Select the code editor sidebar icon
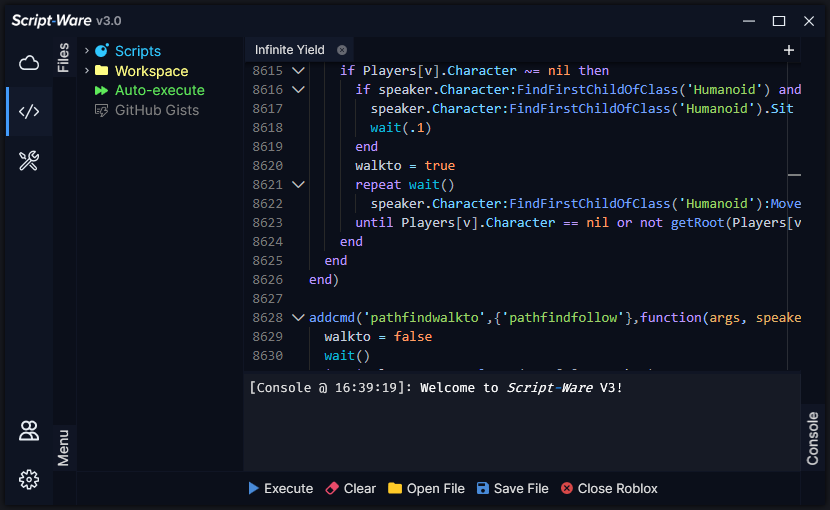Screen dimensions: 830x510 (29, 111)
